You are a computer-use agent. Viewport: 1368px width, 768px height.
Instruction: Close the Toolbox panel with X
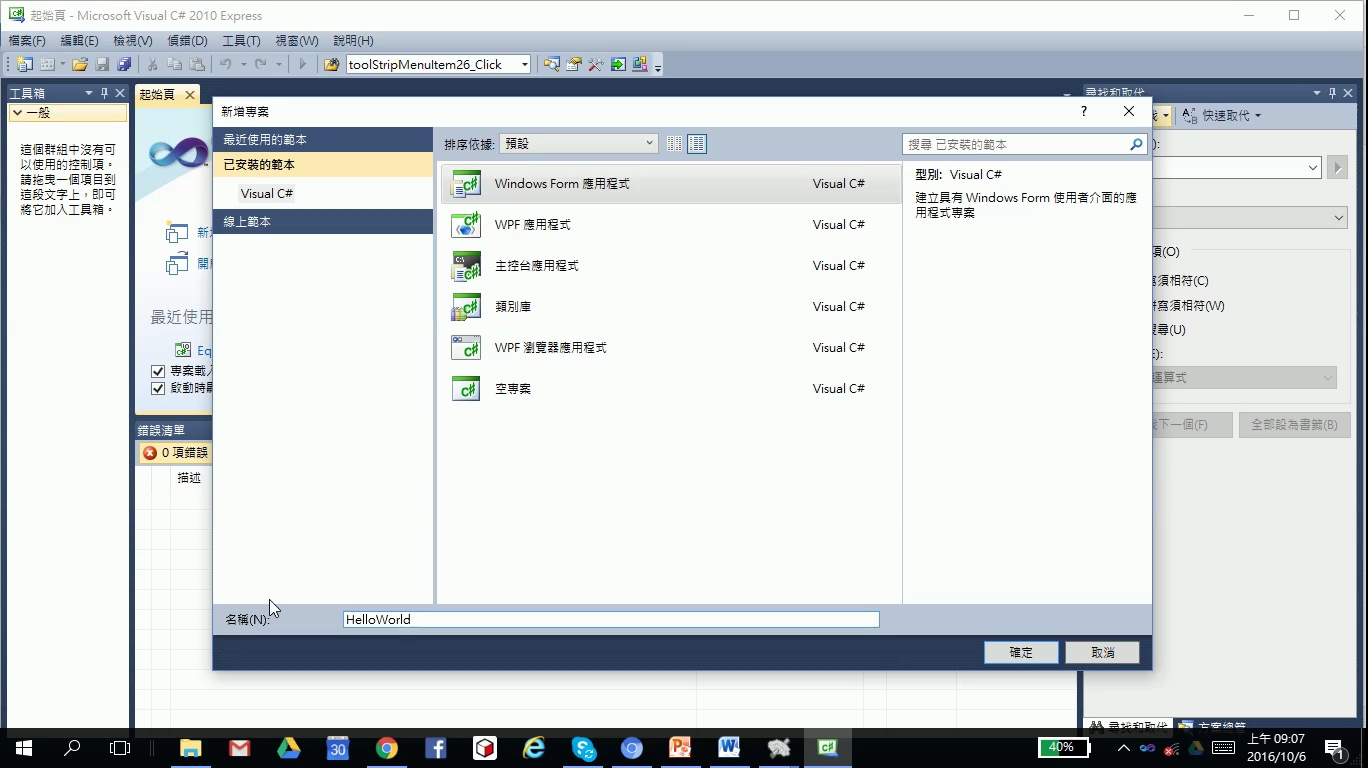pos(120,93)
